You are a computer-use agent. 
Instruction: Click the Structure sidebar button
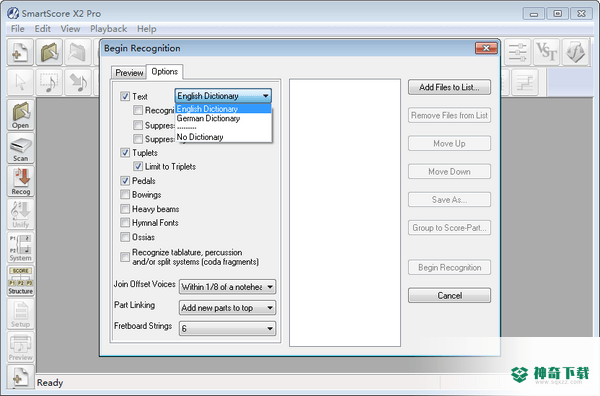click(20, 281)
